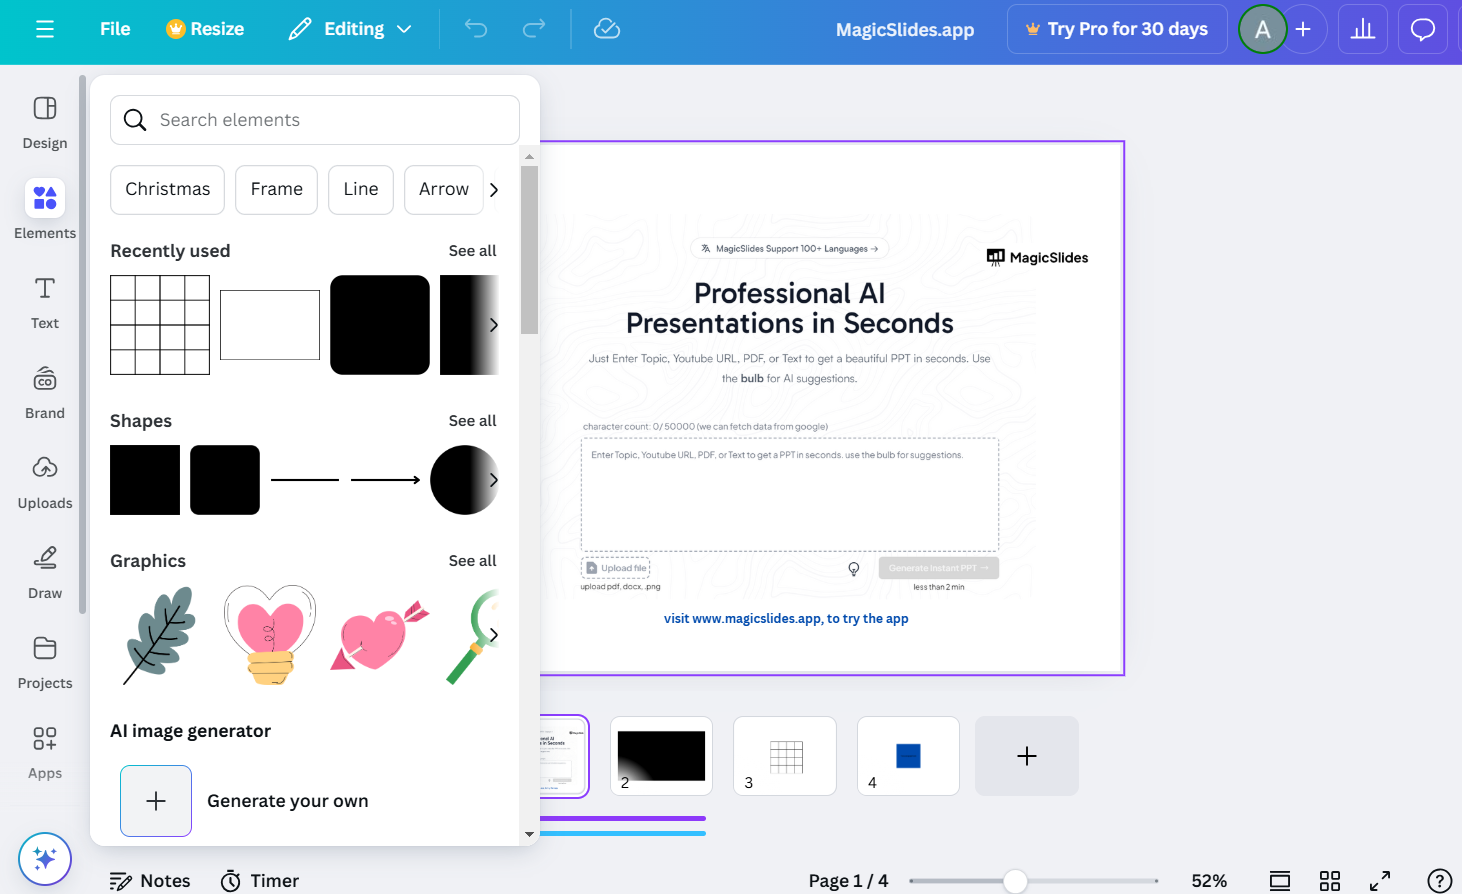
Task: Open the Text tab
Action: point(45,303)
